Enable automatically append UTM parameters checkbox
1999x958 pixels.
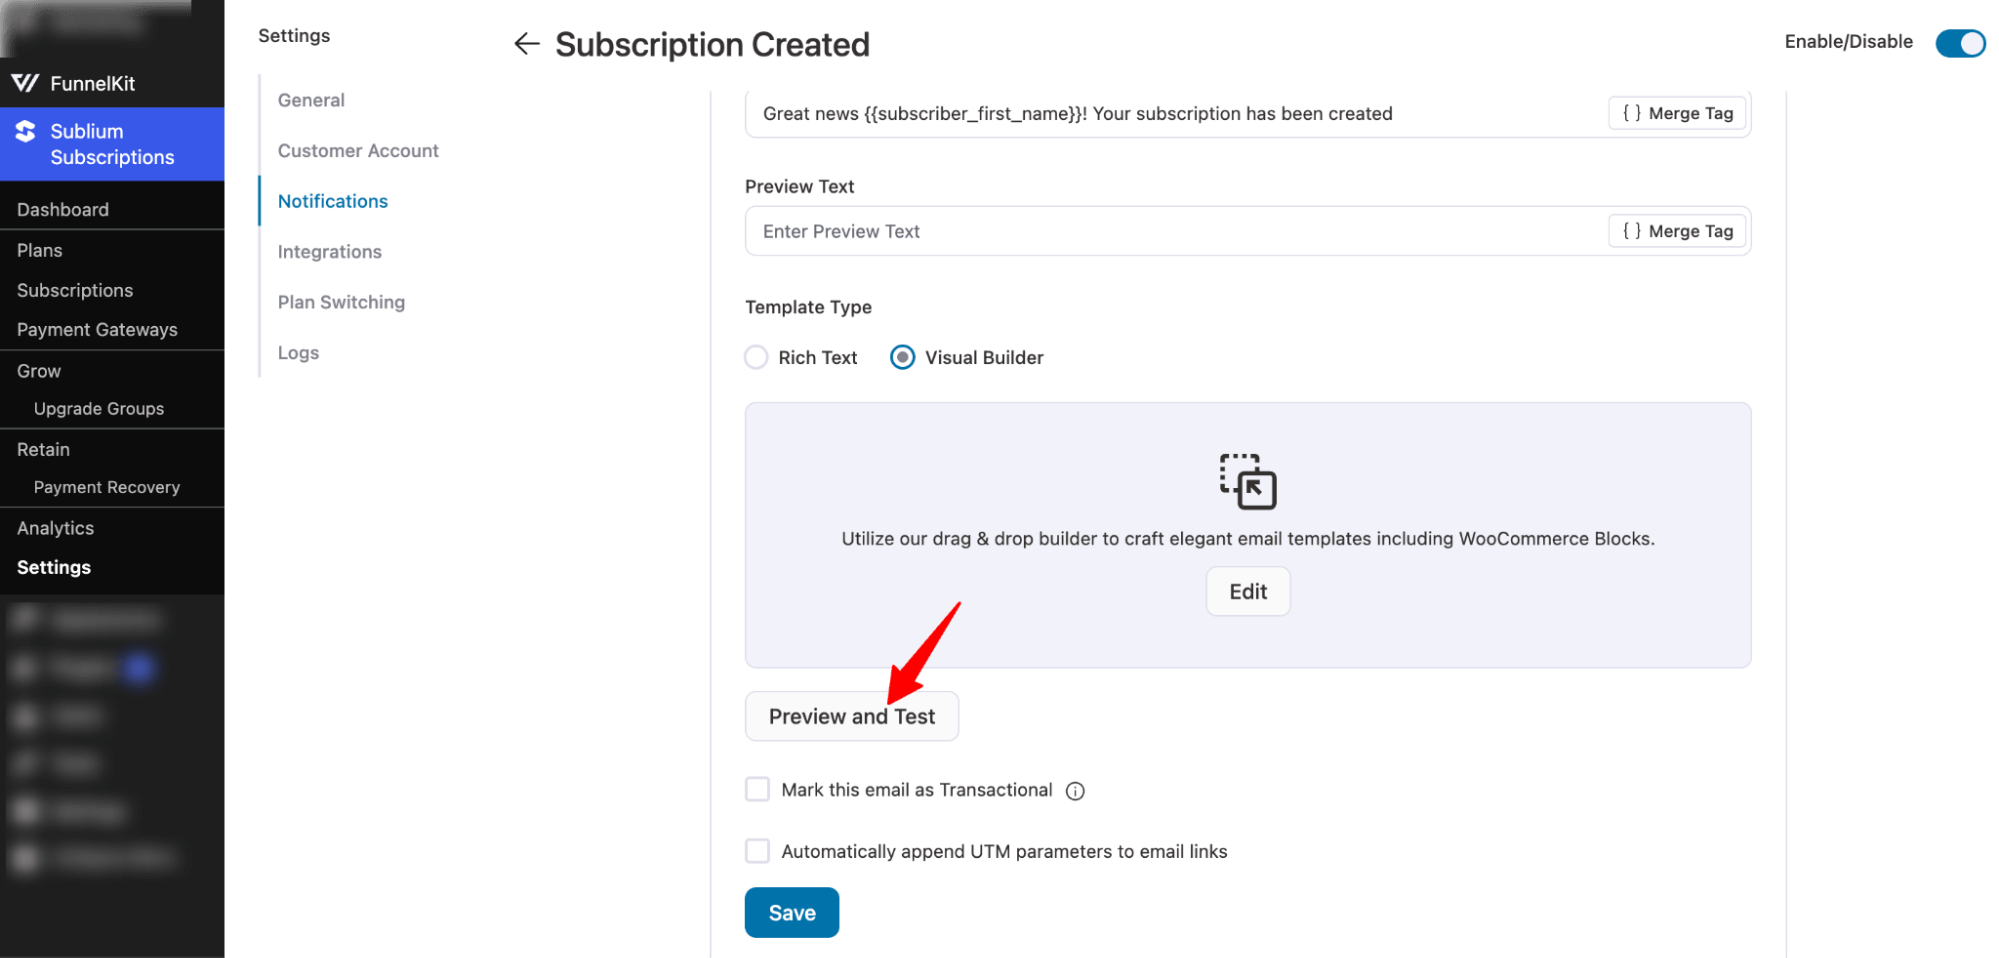758,851
